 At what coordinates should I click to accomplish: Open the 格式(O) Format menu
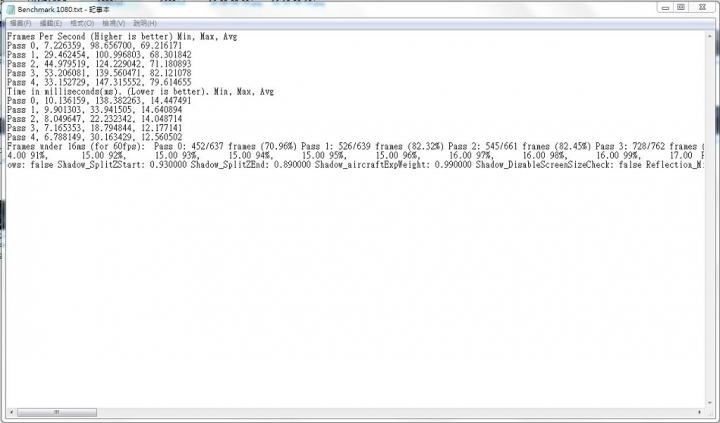pyautogui.click(x=82, y=23)
